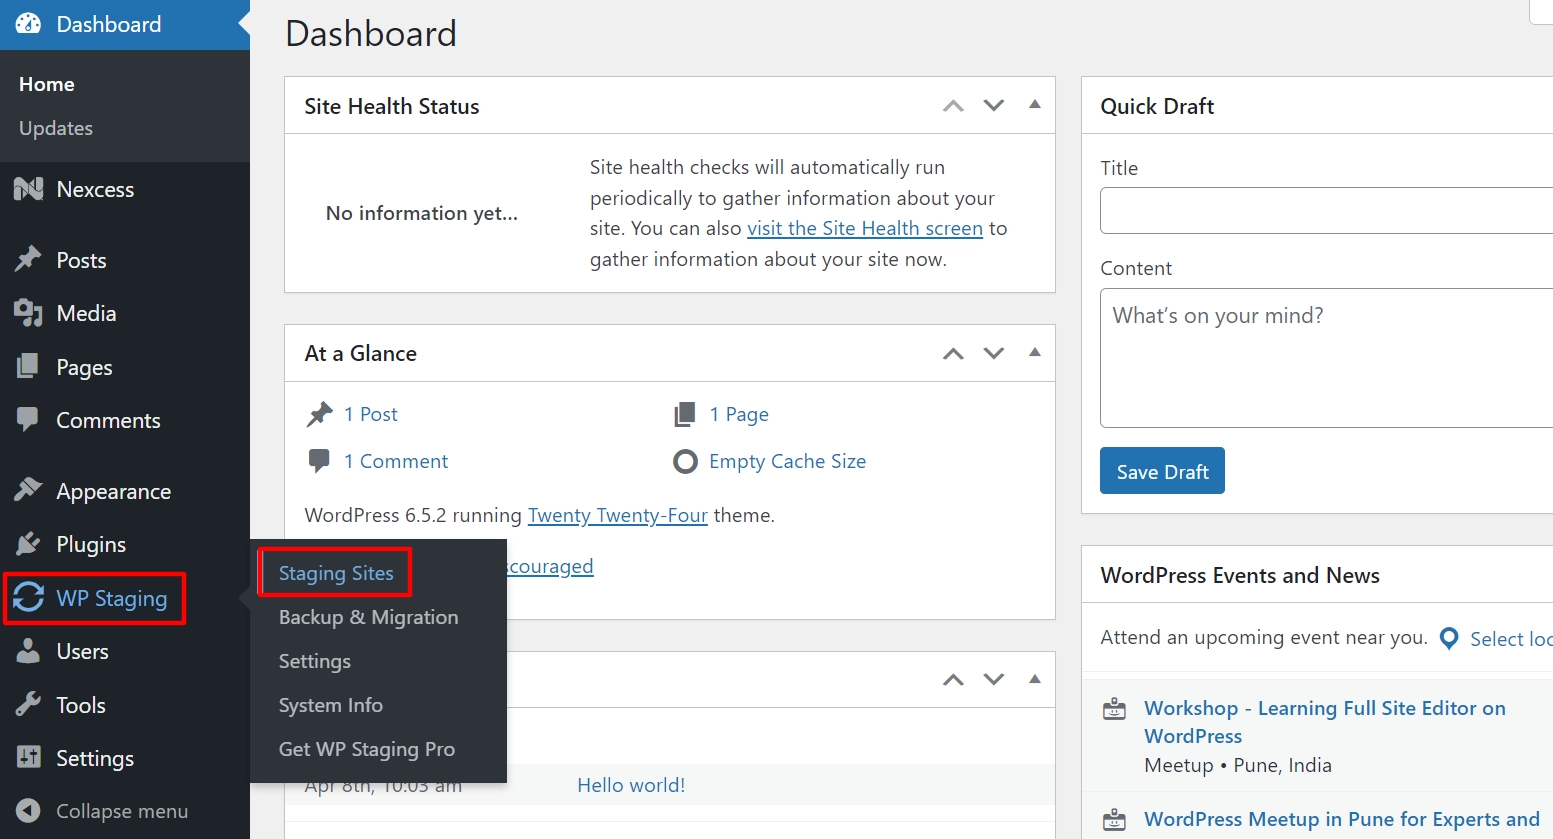The height and width of the screenshot is (839, 1553).
Task: Collapse the At a Glance panel
Action: pos(1035,352)
